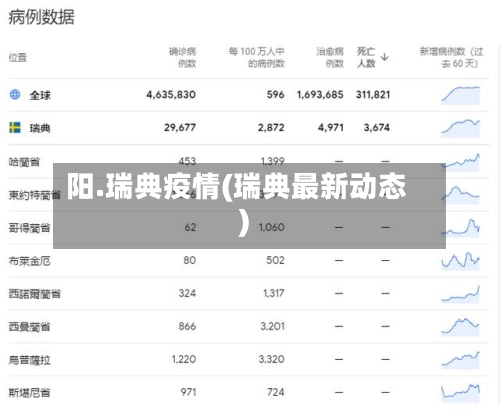Sort by 每100万人中的病例数 column header

point(257,57)
